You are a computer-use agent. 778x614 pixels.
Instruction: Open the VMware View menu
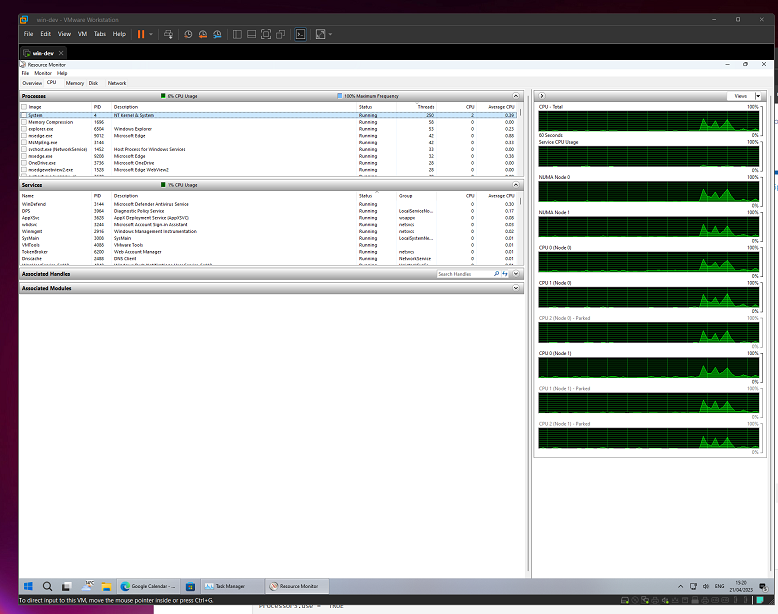point(65,34)
